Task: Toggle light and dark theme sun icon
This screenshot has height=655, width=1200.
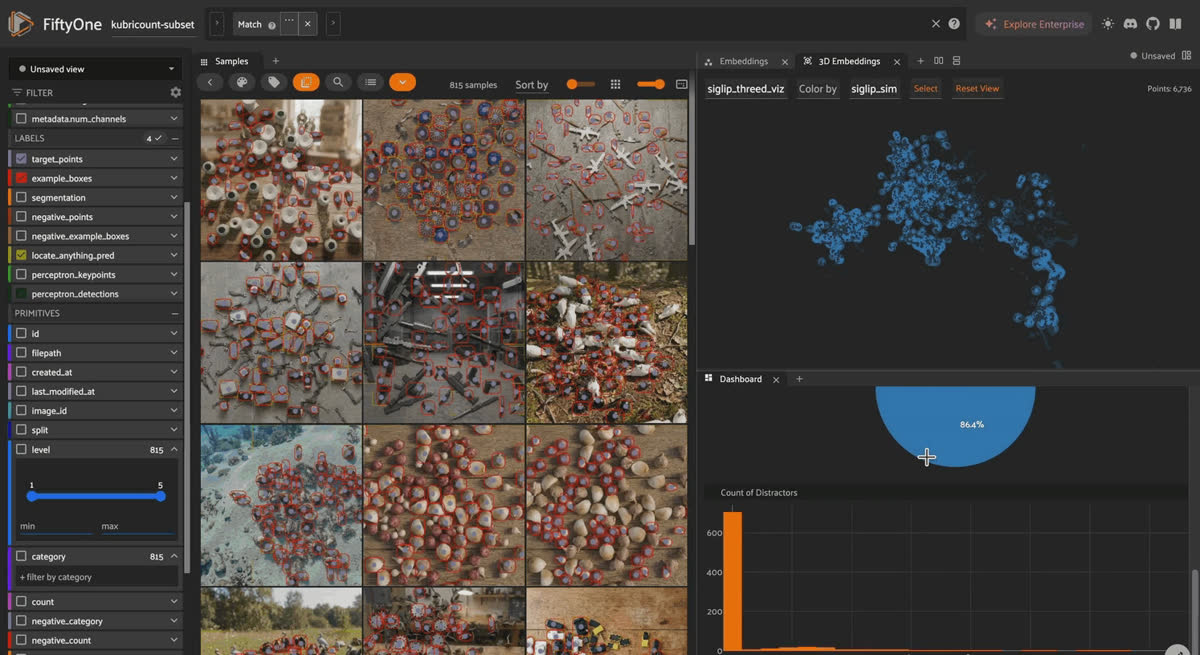Action: tap(1107, 24)
